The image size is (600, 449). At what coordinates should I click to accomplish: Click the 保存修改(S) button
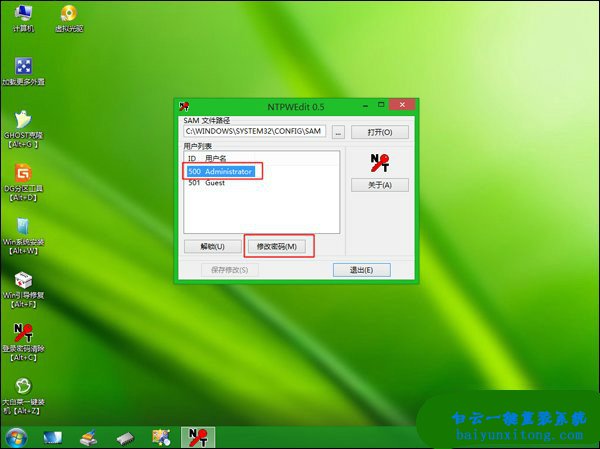click(229, 270)
